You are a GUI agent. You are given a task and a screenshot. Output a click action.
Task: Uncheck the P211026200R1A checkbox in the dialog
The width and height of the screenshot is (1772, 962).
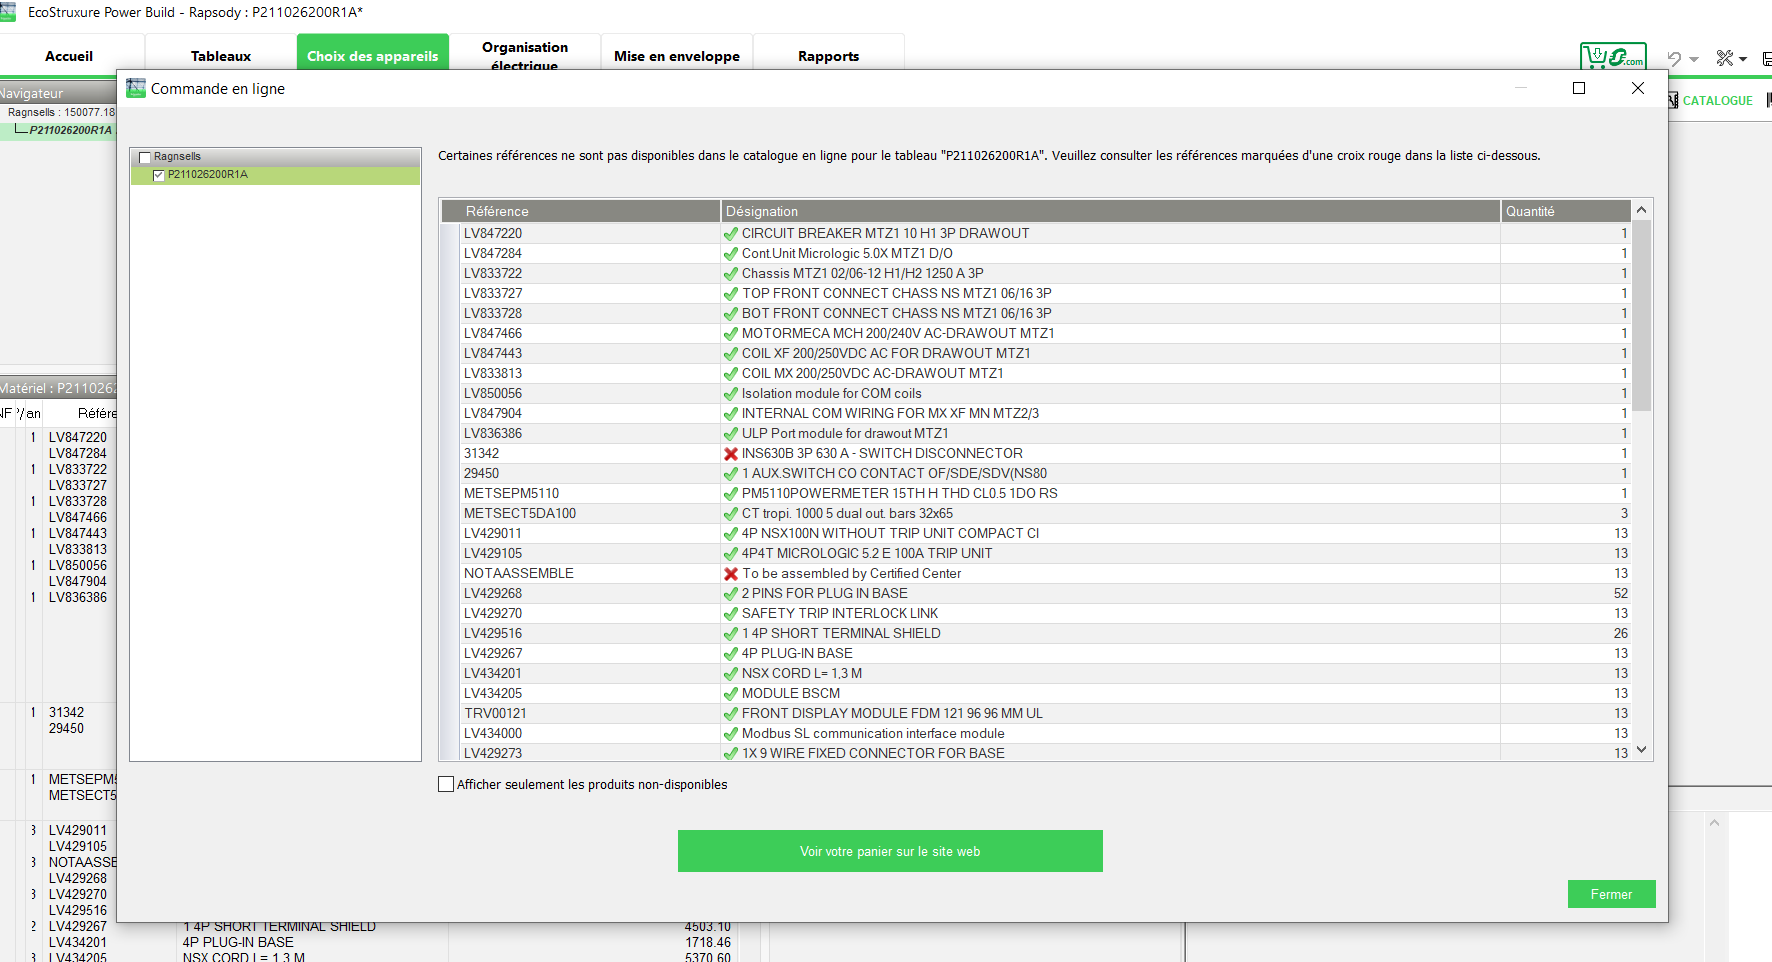tap(159, 175)
